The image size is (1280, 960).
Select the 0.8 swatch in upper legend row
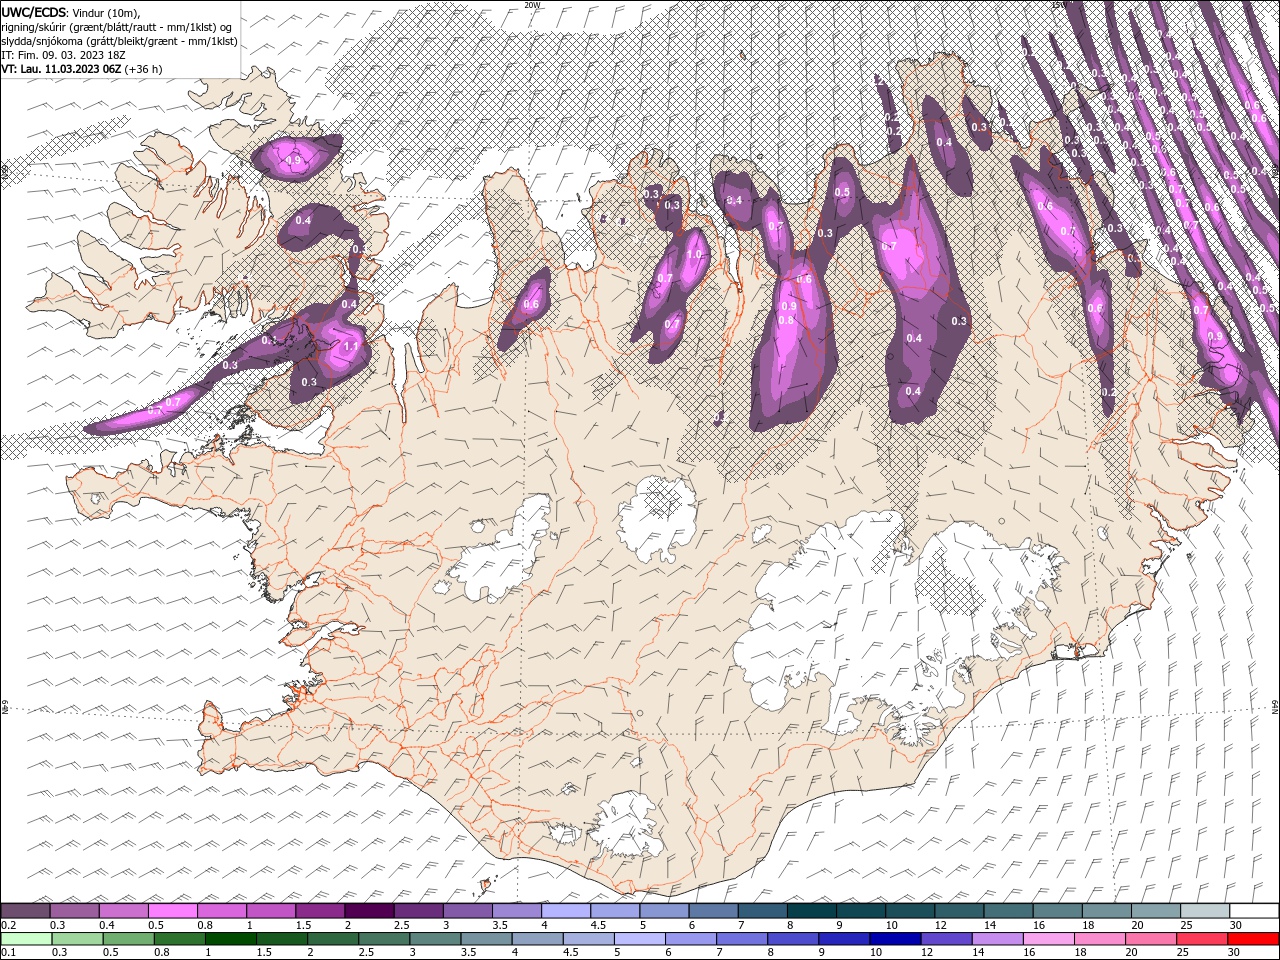[221, 911]
